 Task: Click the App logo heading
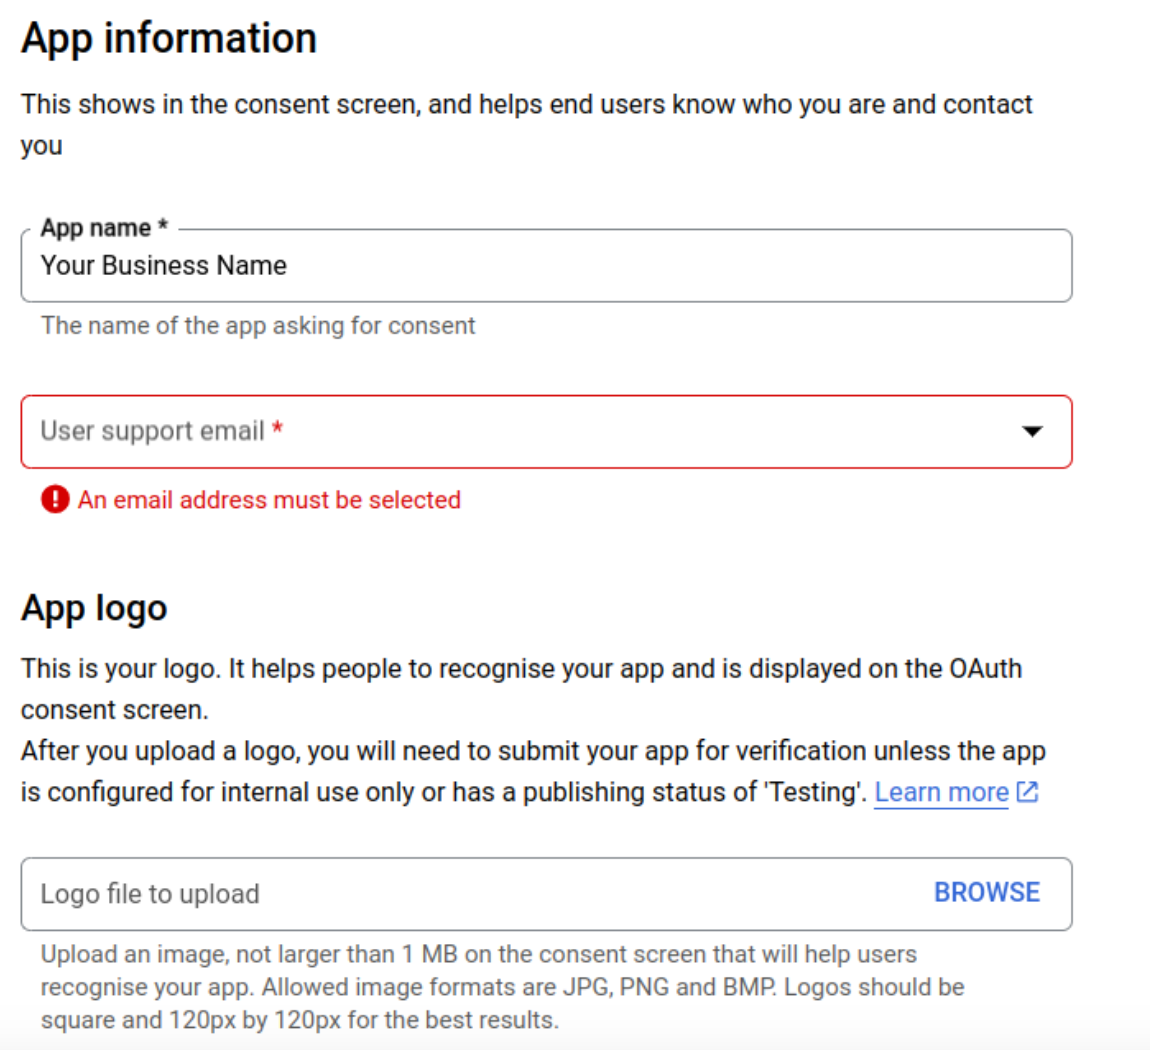click(x=94, y=608)
